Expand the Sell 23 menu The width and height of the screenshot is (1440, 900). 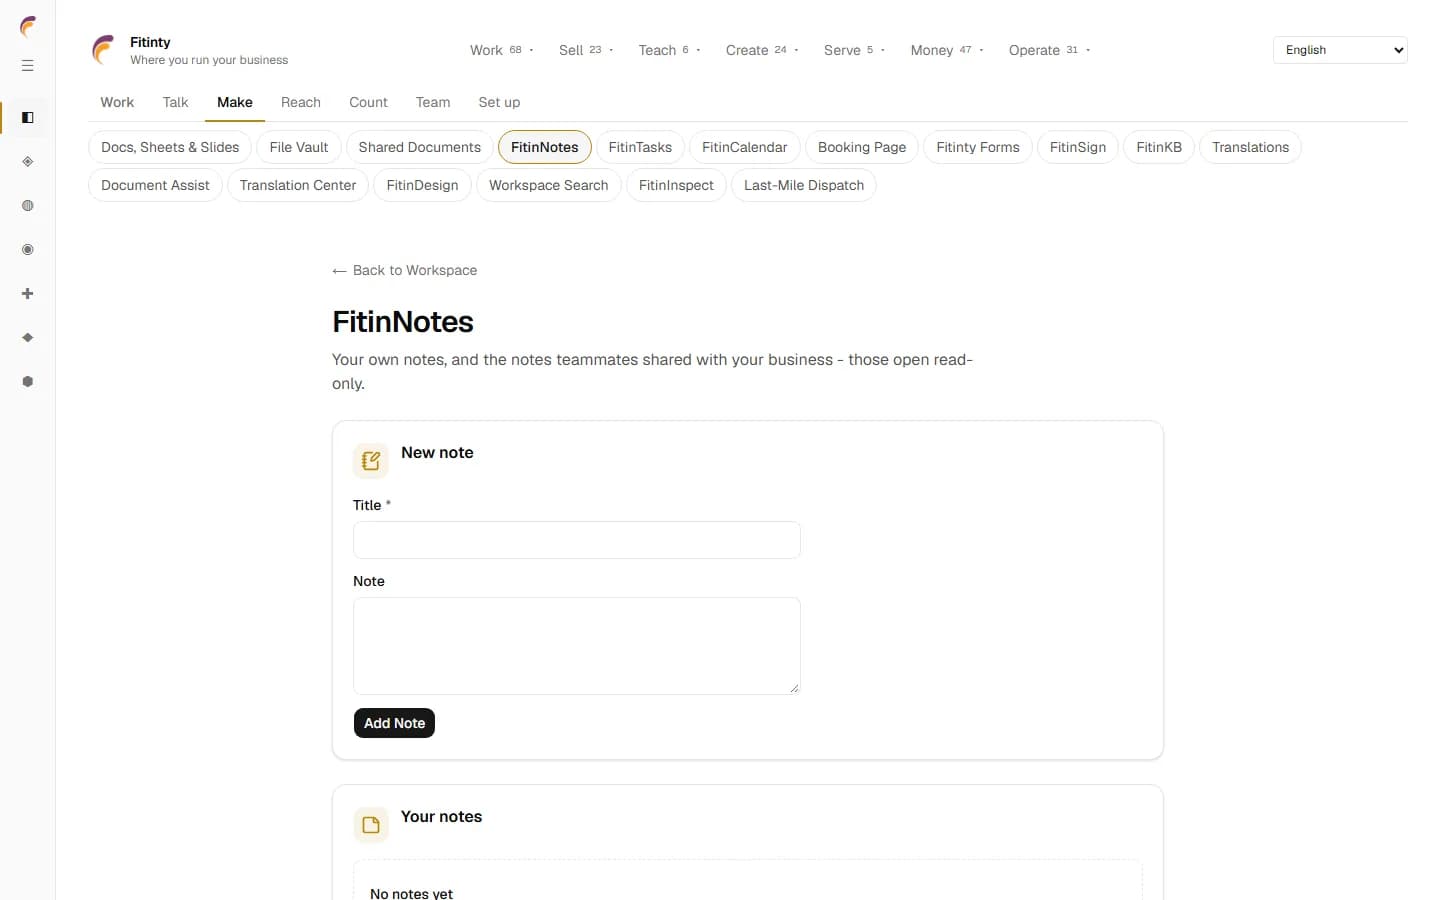coord(586,50)
